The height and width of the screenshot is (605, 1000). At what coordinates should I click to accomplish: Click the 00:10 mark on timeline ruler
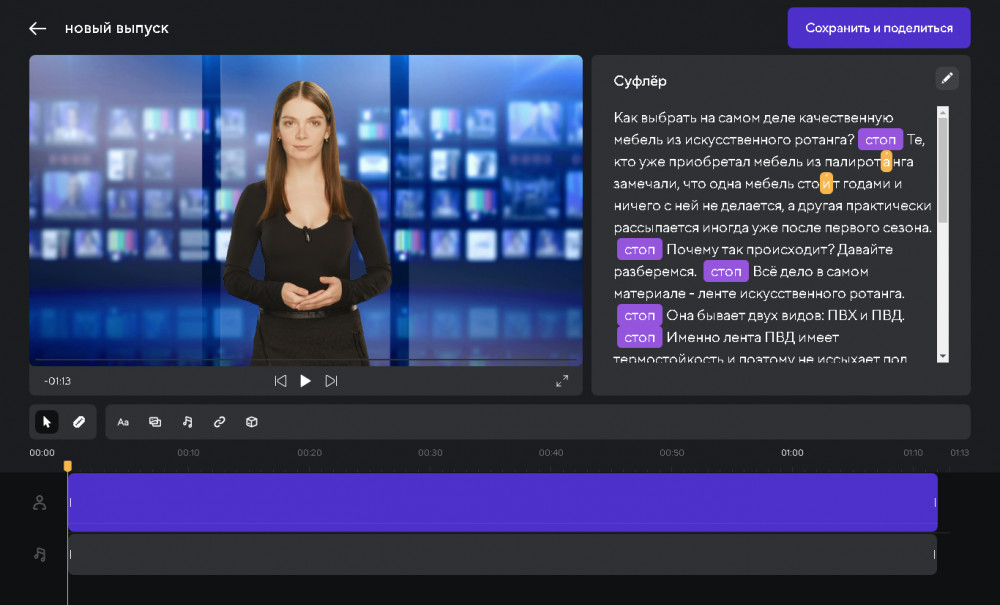[x=188, y=453]
